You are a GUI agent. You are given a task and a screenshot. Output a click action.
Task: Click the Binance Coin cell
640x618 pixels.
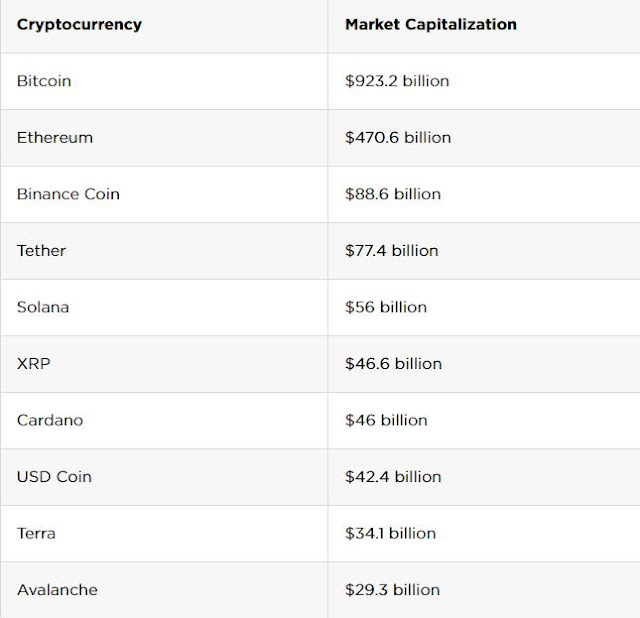68,194
